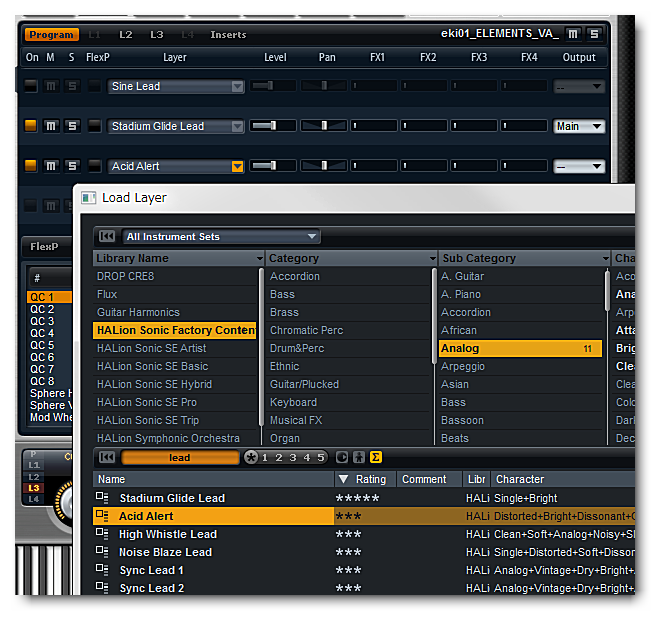Select the Analog sub category
Image resolution: width=662 pixels, height=622 pixels.
coord(520,348)
